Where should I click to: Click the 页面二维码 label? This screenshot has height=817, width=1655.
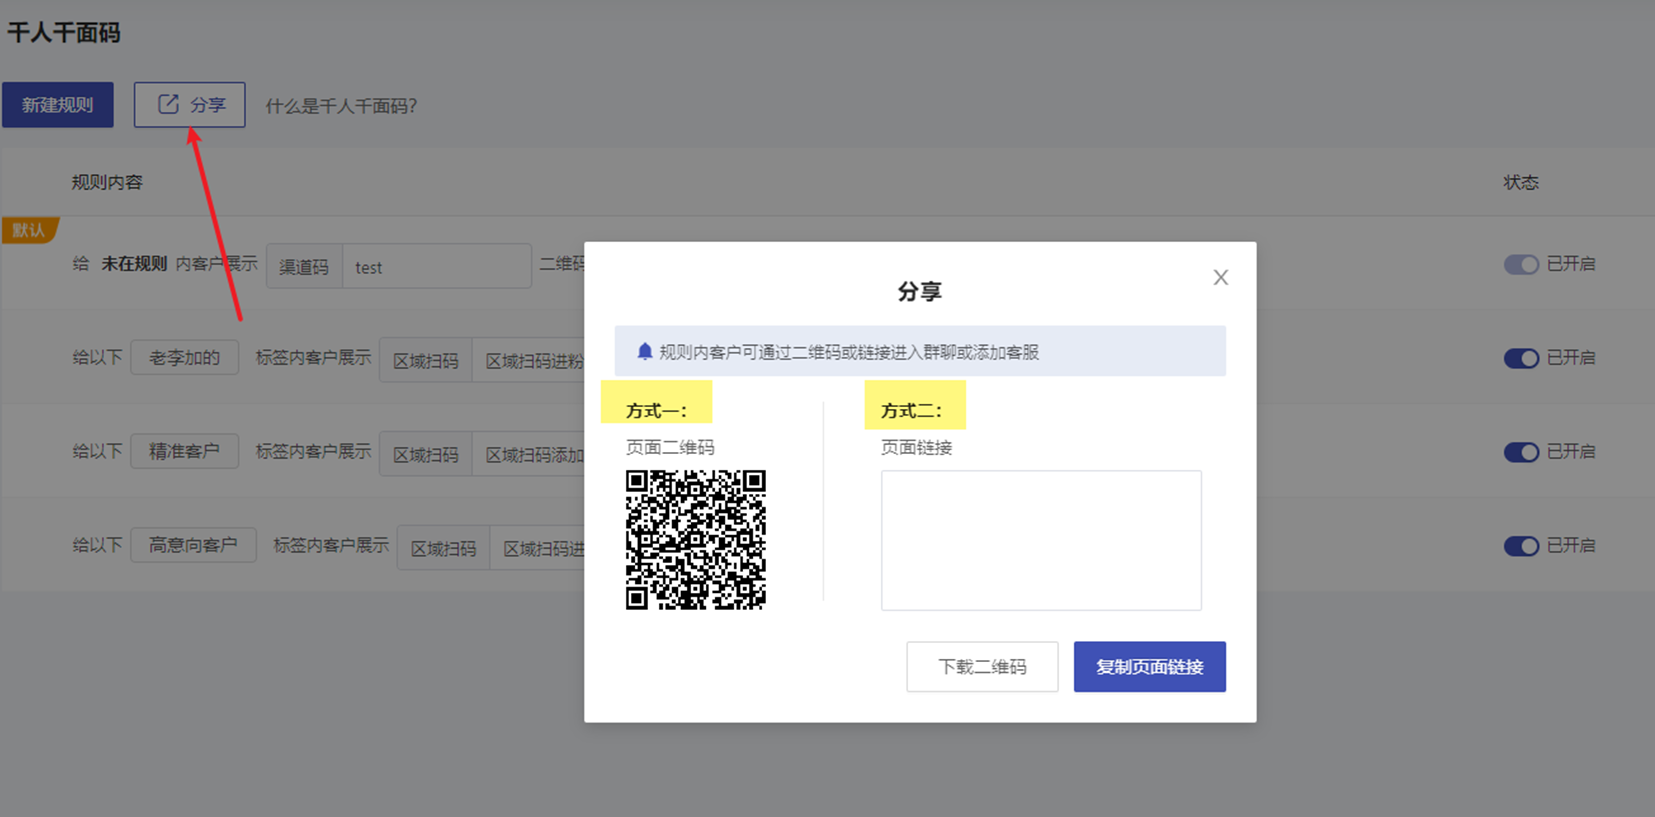[x=670, y=447]
